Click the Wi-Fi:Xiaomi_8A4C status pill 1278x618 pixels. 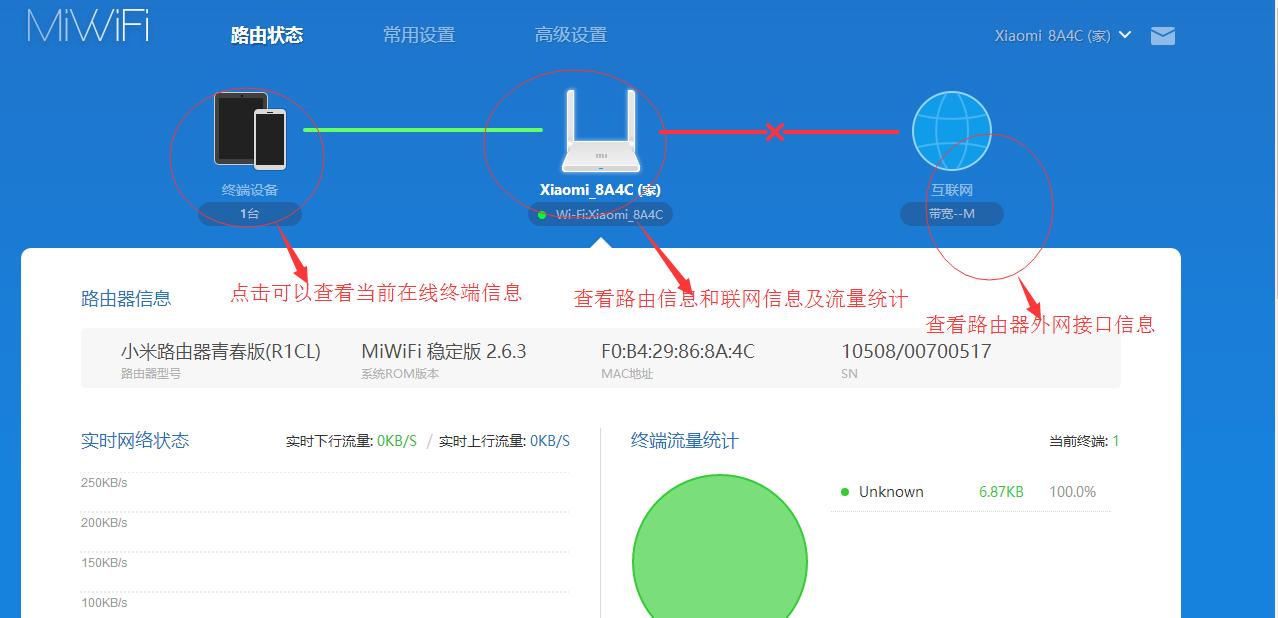600,214
